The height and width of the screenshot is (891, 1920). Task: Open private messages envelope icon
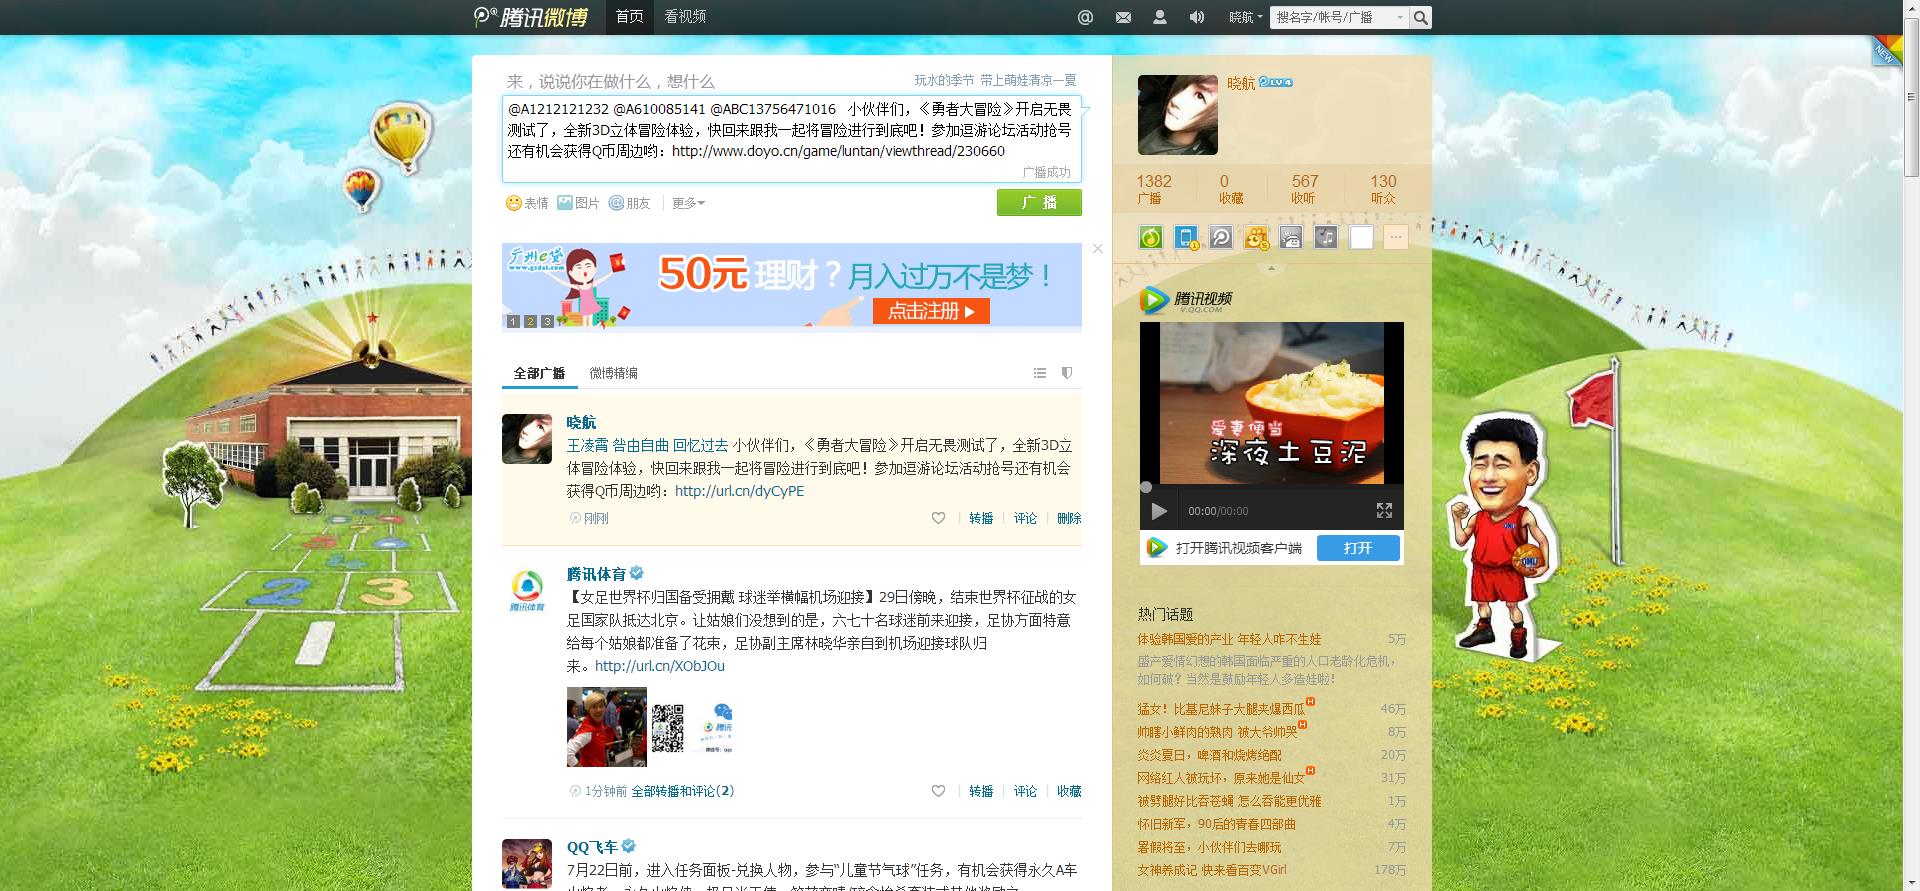[1123, 17]
